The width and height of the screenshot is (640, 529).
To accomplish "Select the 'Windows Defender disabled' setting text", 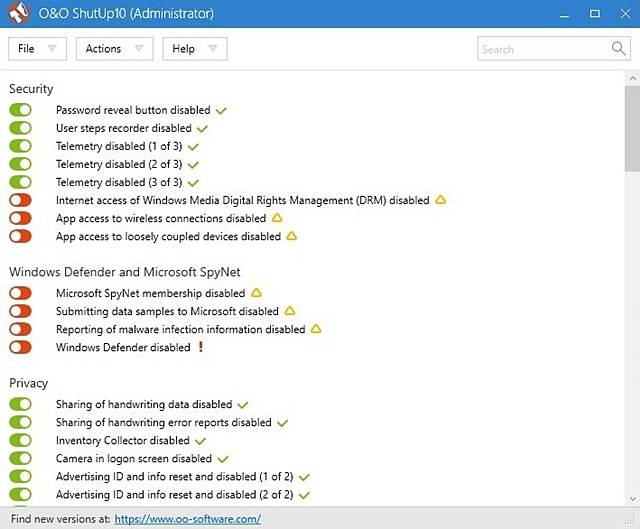I will 123,347.
